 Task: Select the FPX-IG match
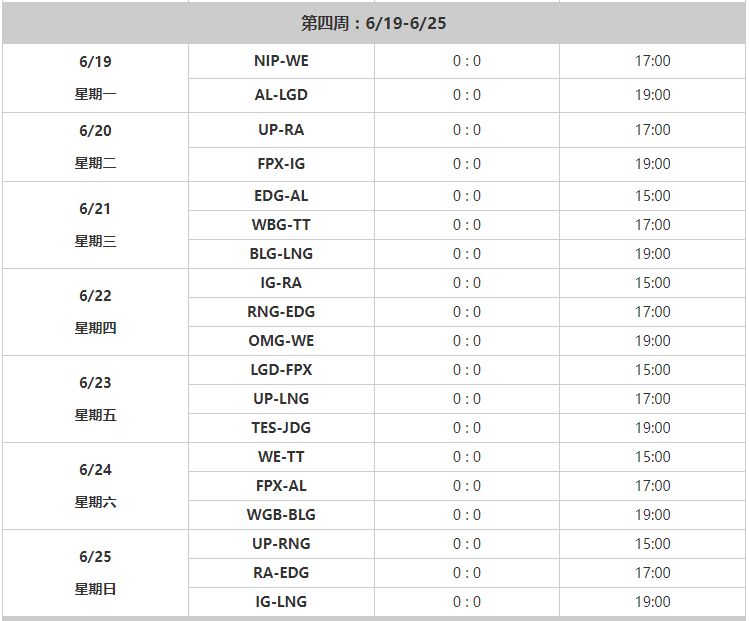281,164
